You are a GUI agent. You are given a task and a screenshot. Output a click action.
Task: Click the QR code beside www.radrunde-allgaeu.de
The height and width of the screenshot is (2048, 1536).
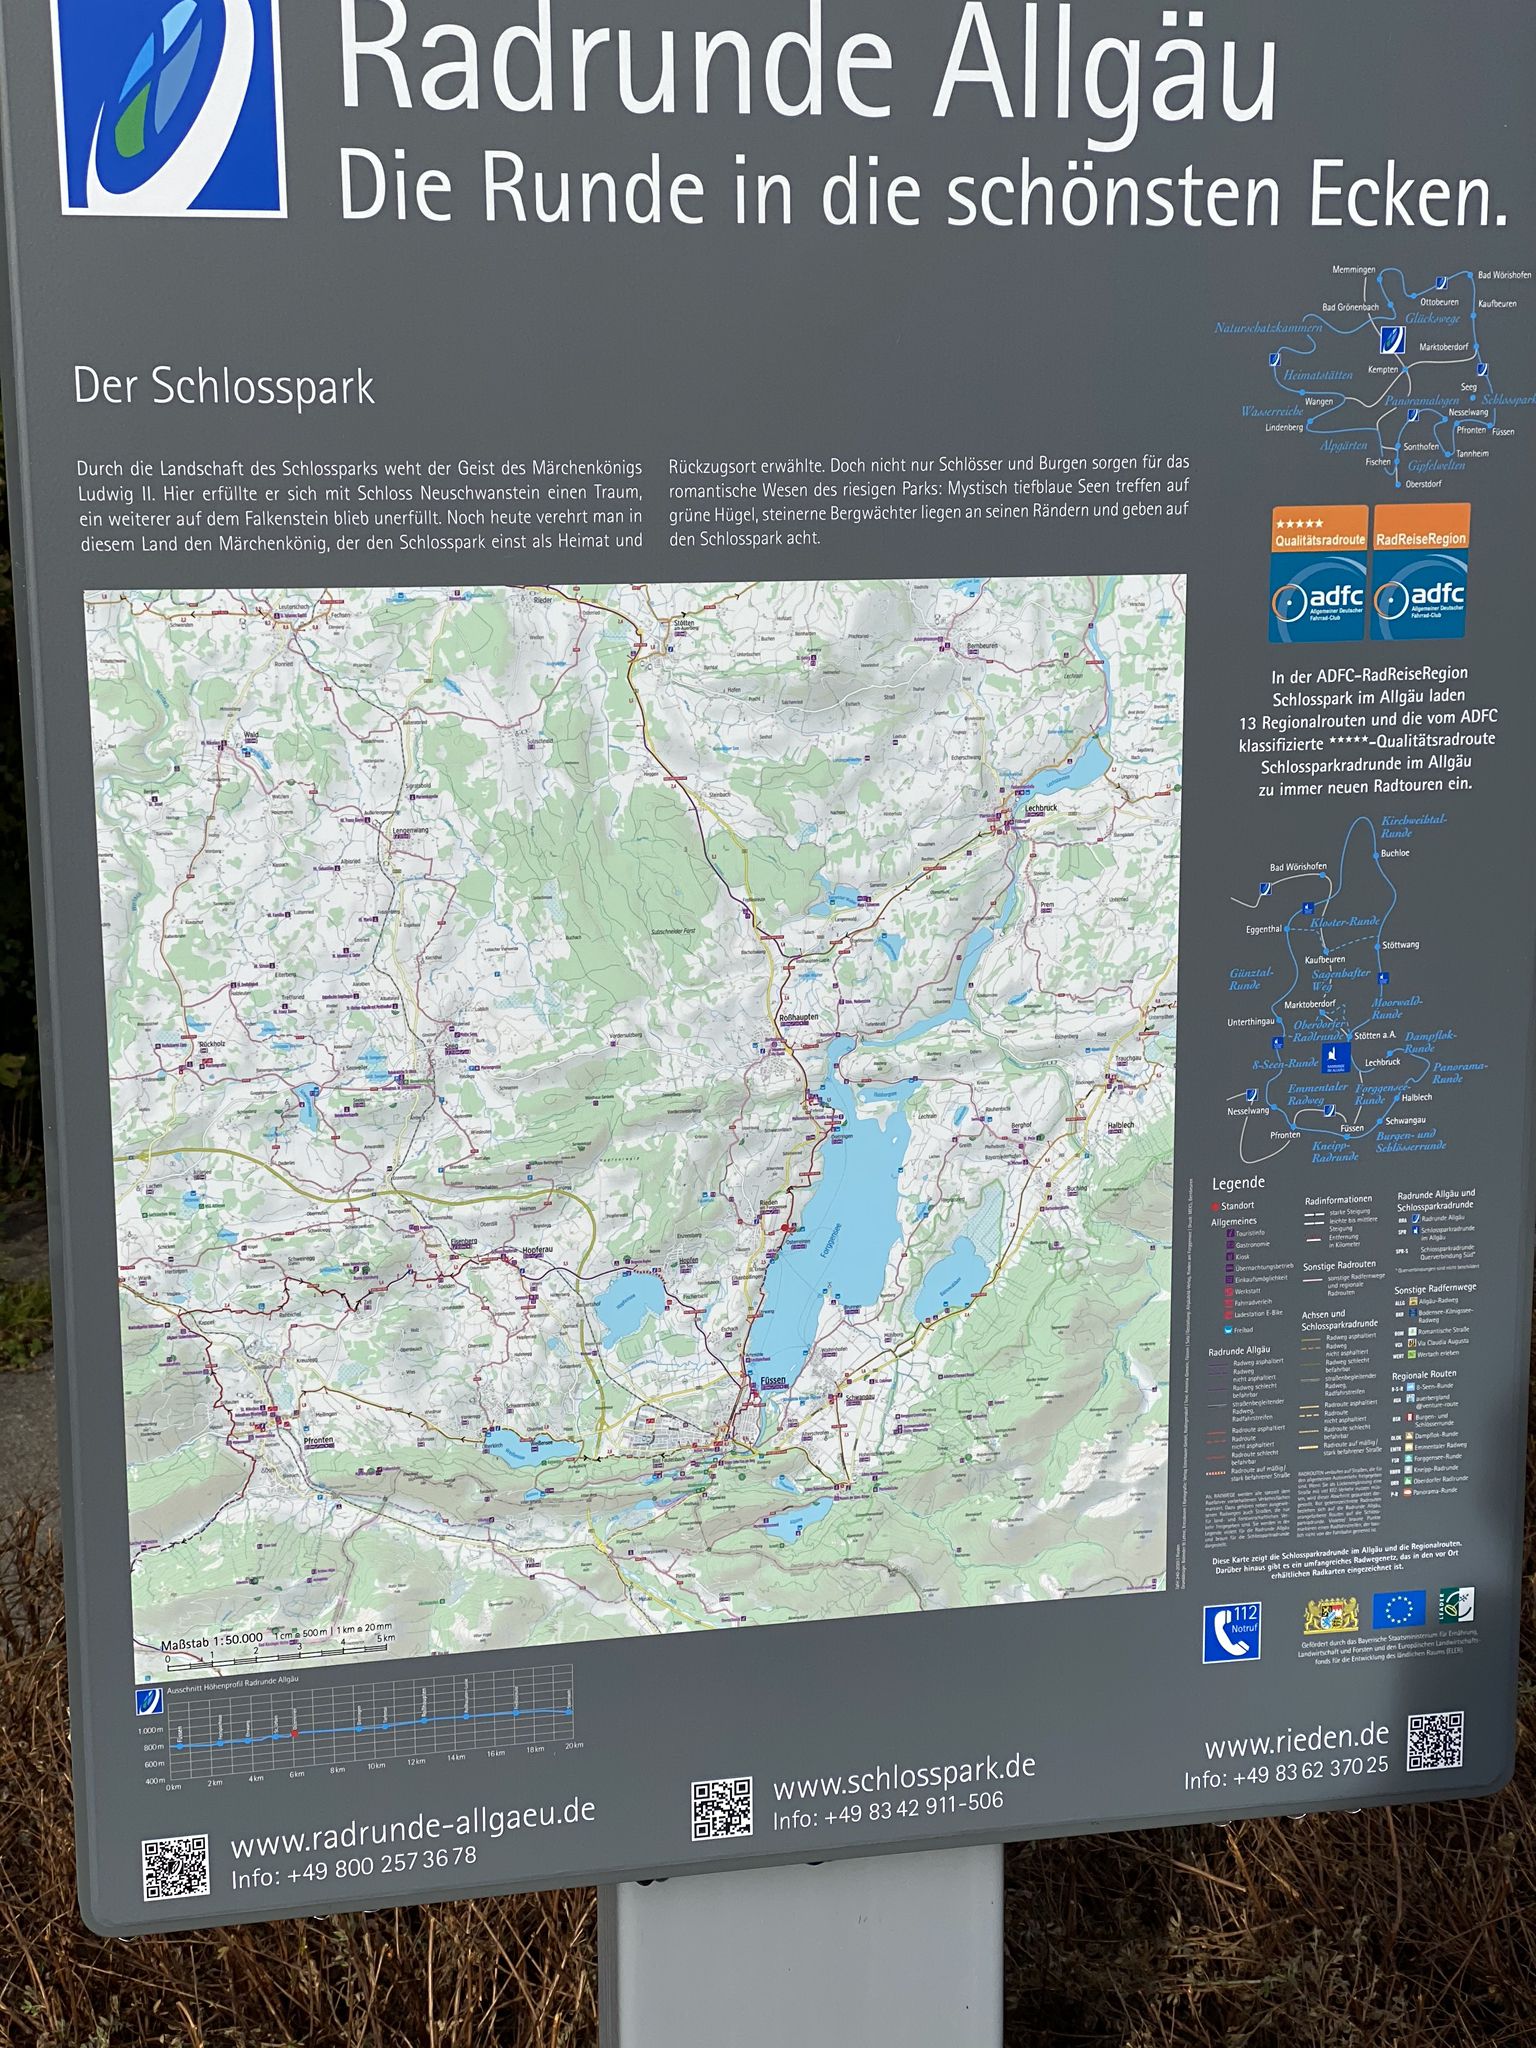point(176,1867)
